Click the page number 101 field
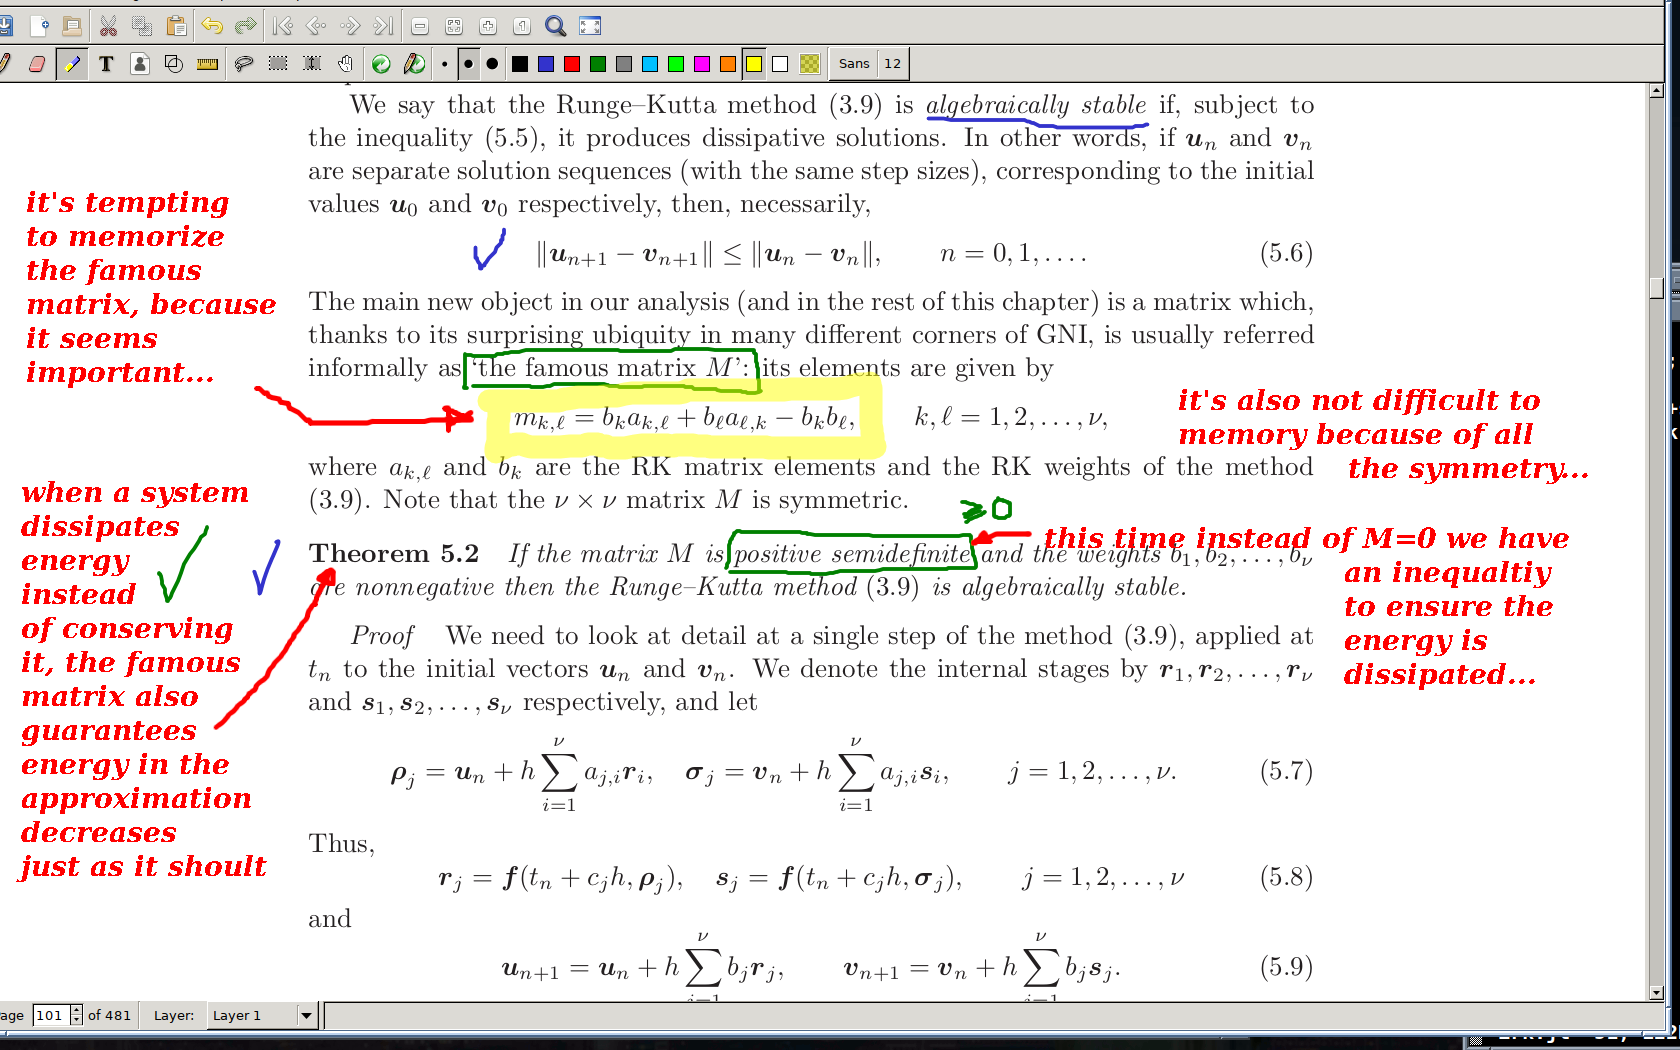1680x1050 pixels. 50,1015
